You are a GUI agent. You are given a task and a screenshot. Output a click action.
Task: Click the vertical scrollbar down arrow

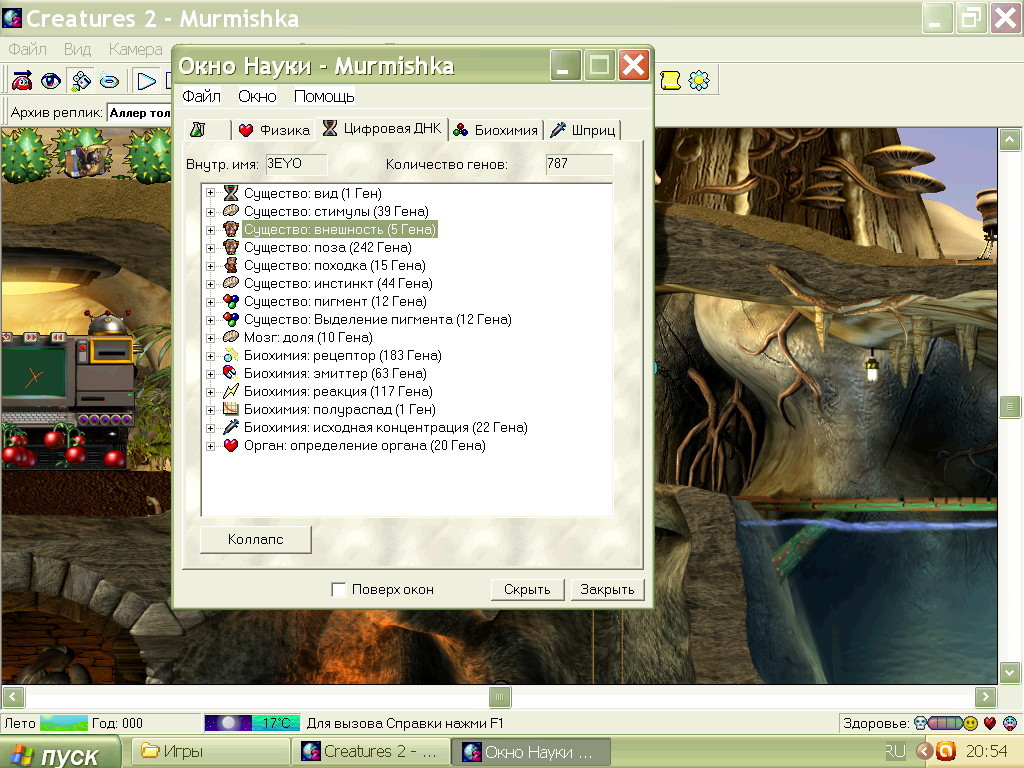pos(1010,672)
